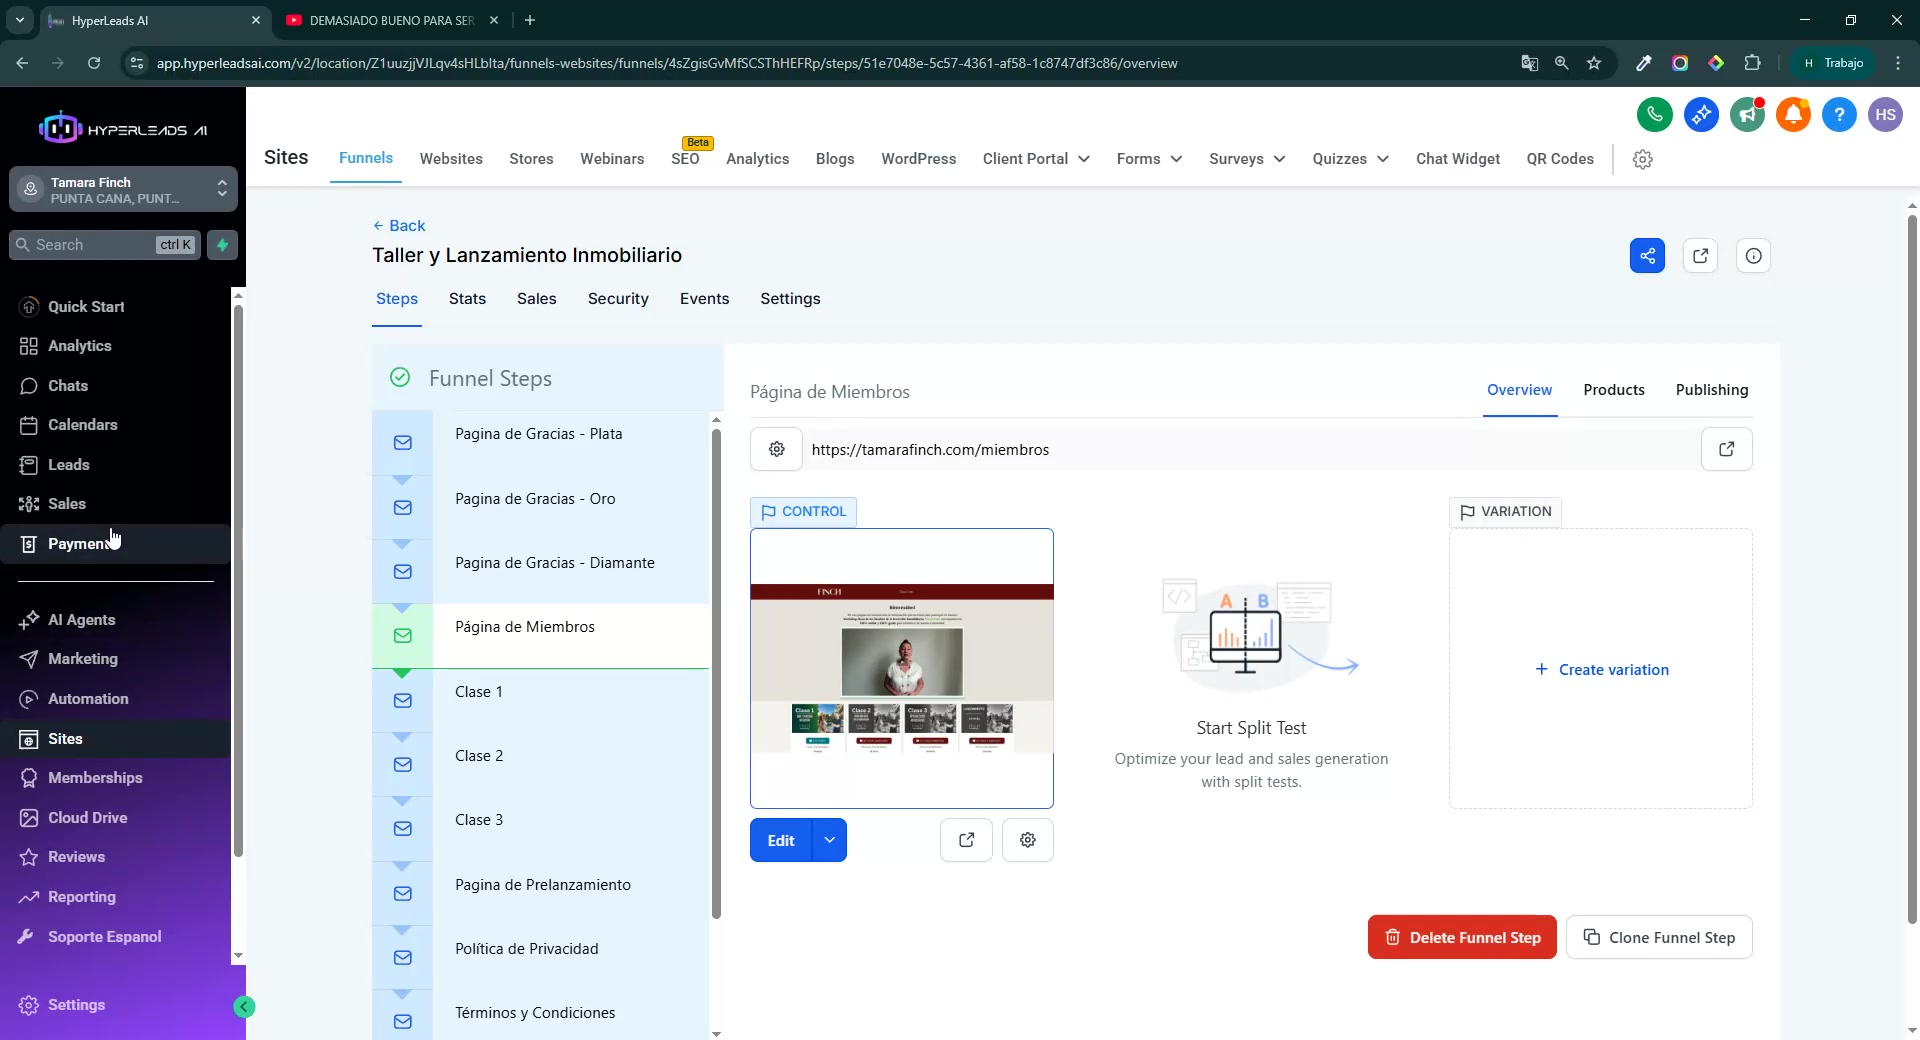Open the funnel Stats tab
The image size is (1920, 1040).
point(467,299)
